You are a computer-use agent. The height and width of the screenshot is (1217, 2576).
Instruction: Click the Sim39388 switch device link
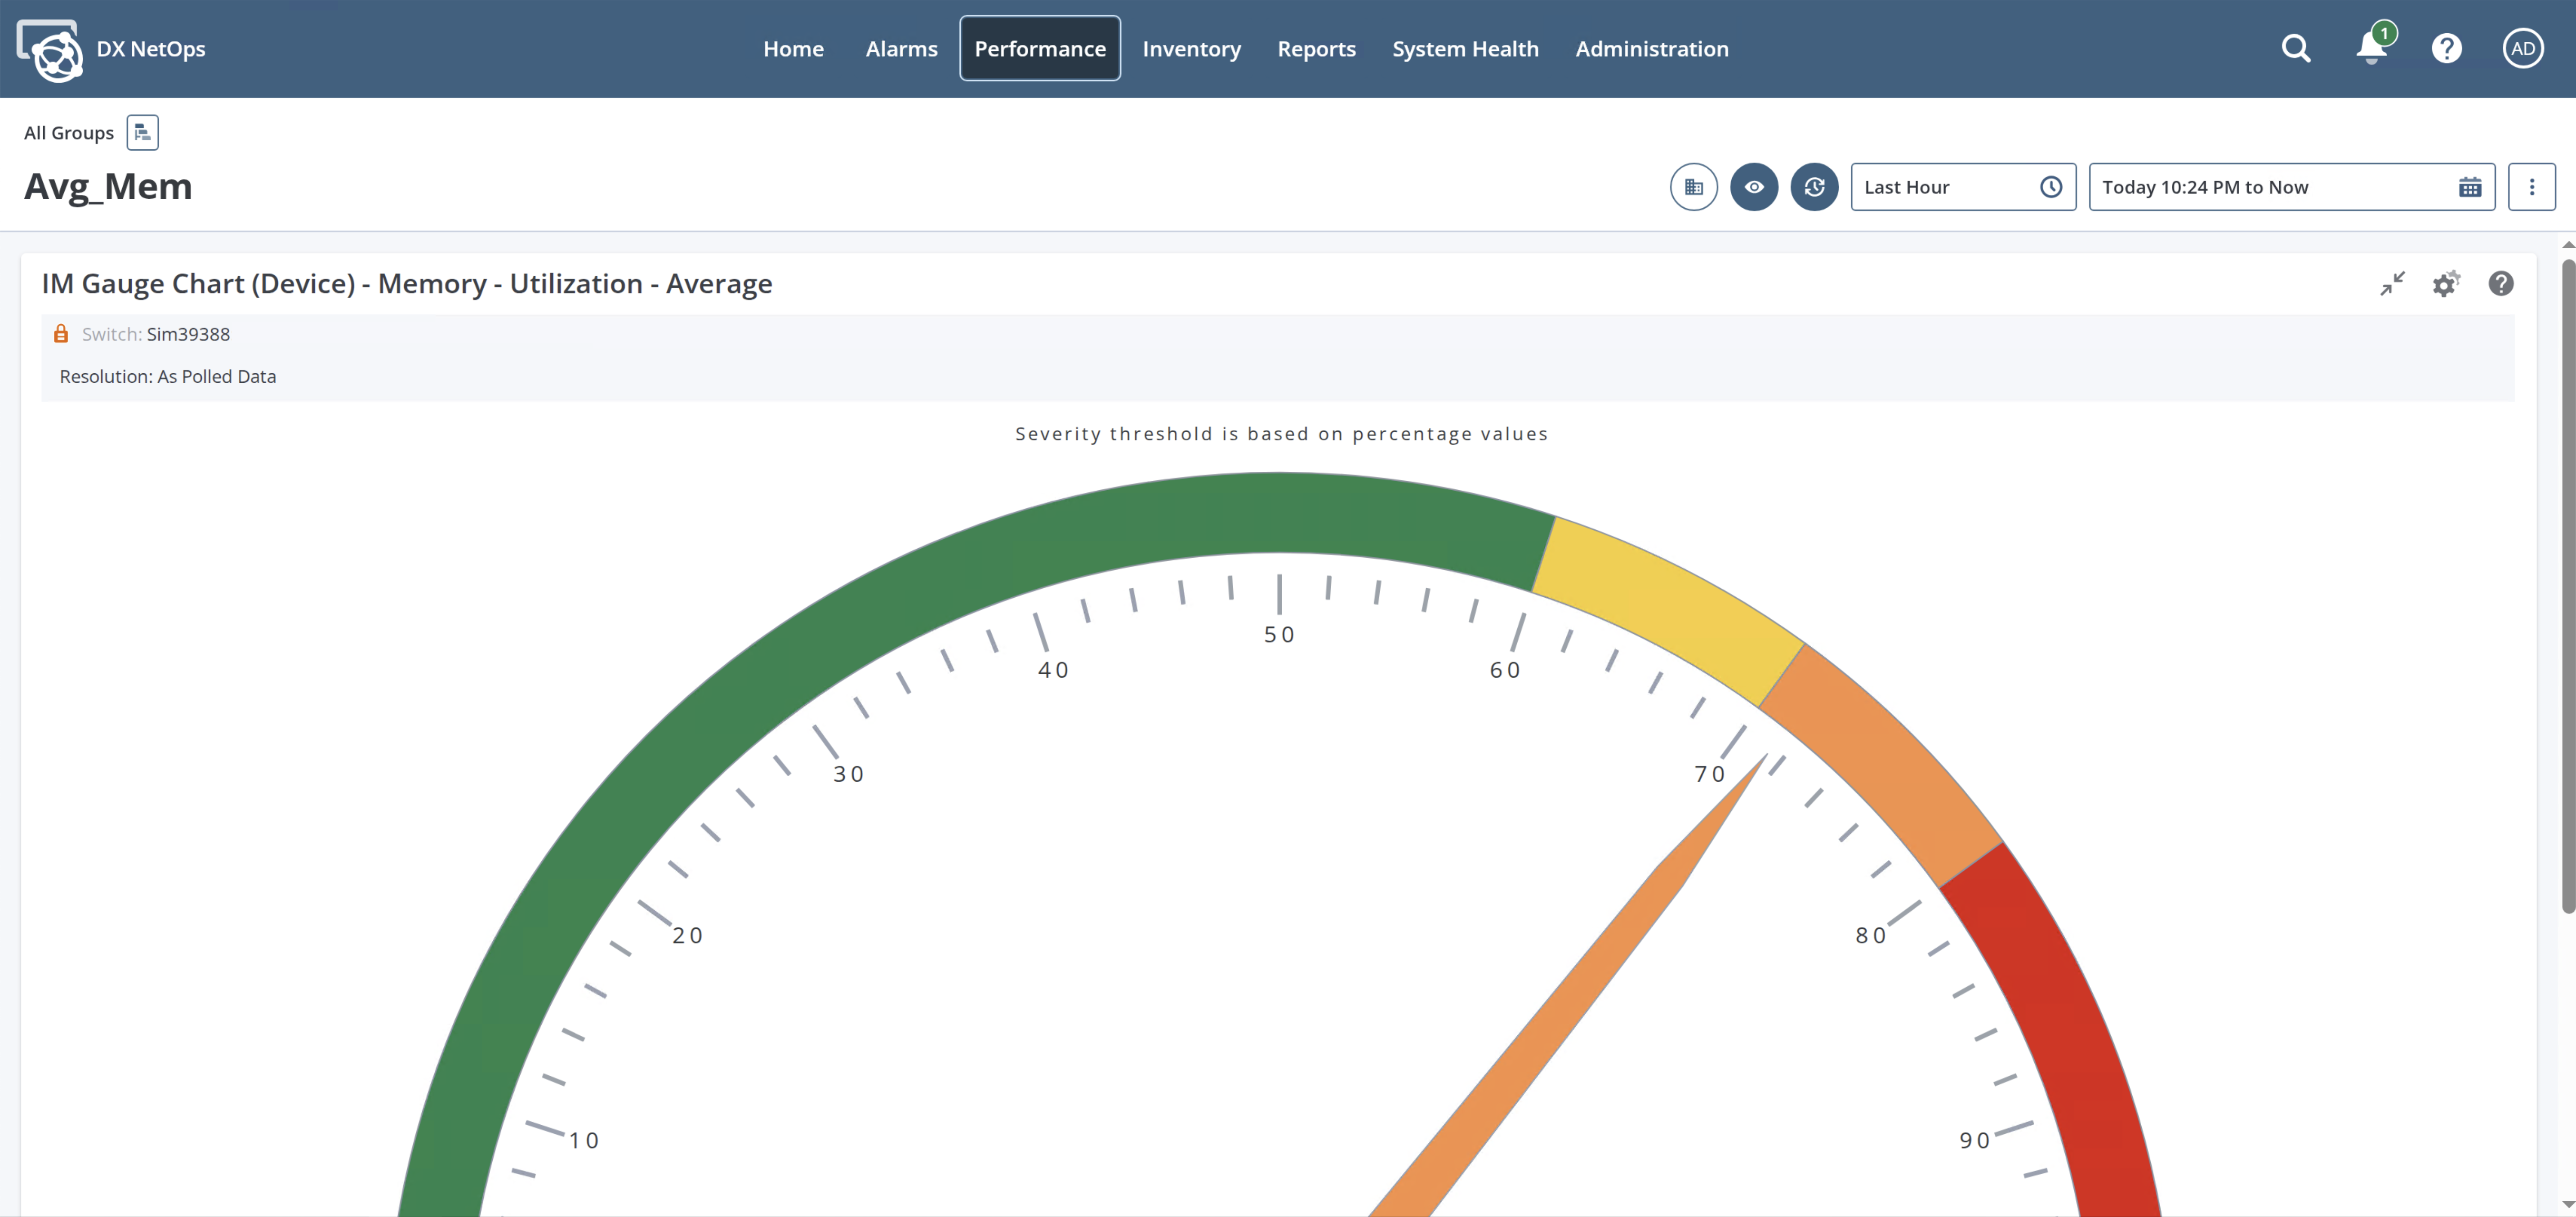[188, 334]
